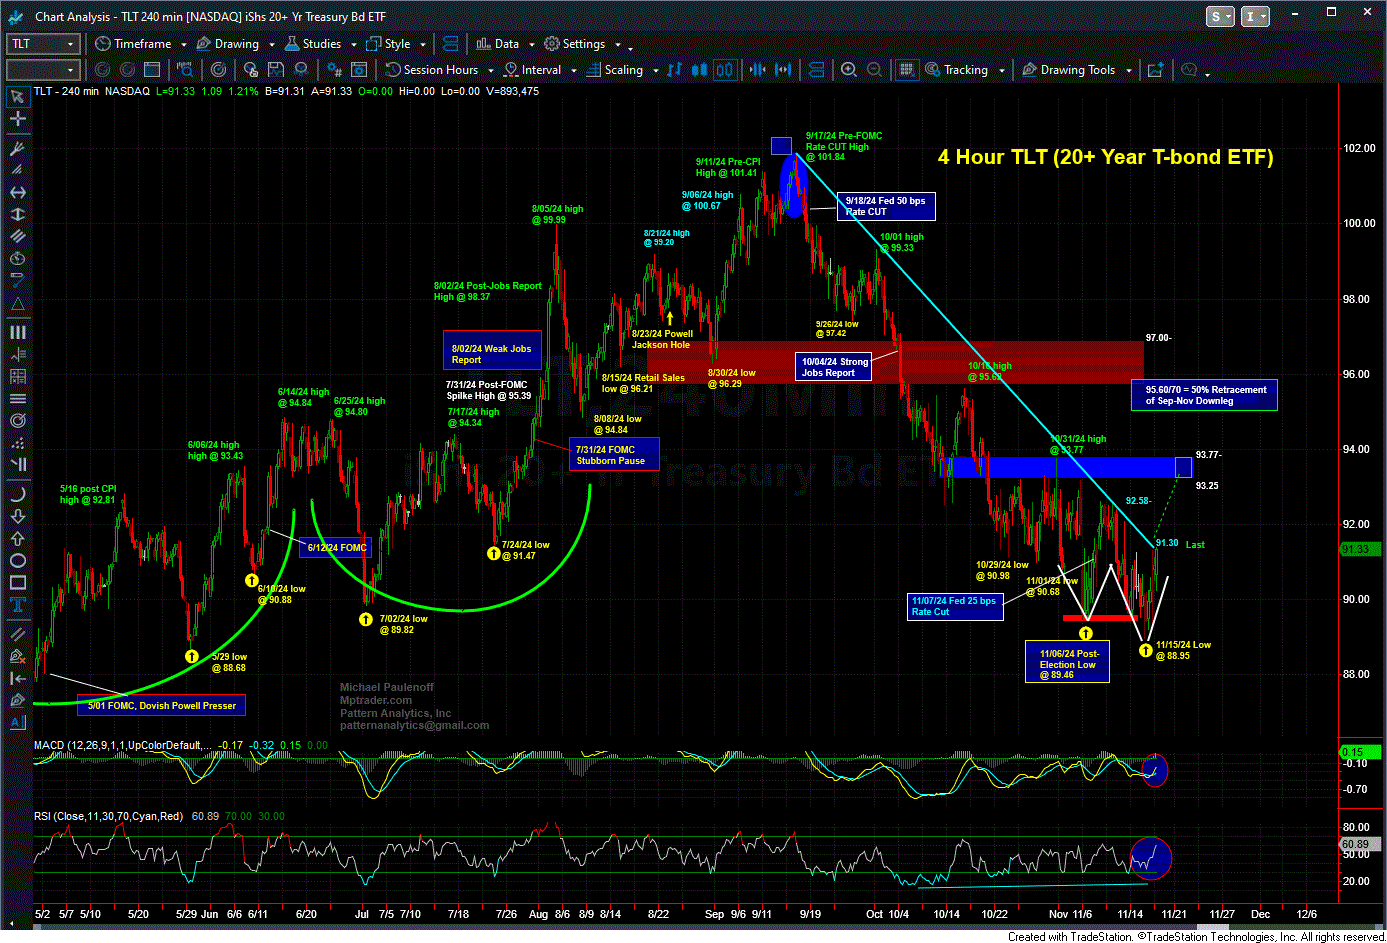Select the crosshair cursor tool
The height and width of the screenshot is (943, 1387).
pos(17,119)
